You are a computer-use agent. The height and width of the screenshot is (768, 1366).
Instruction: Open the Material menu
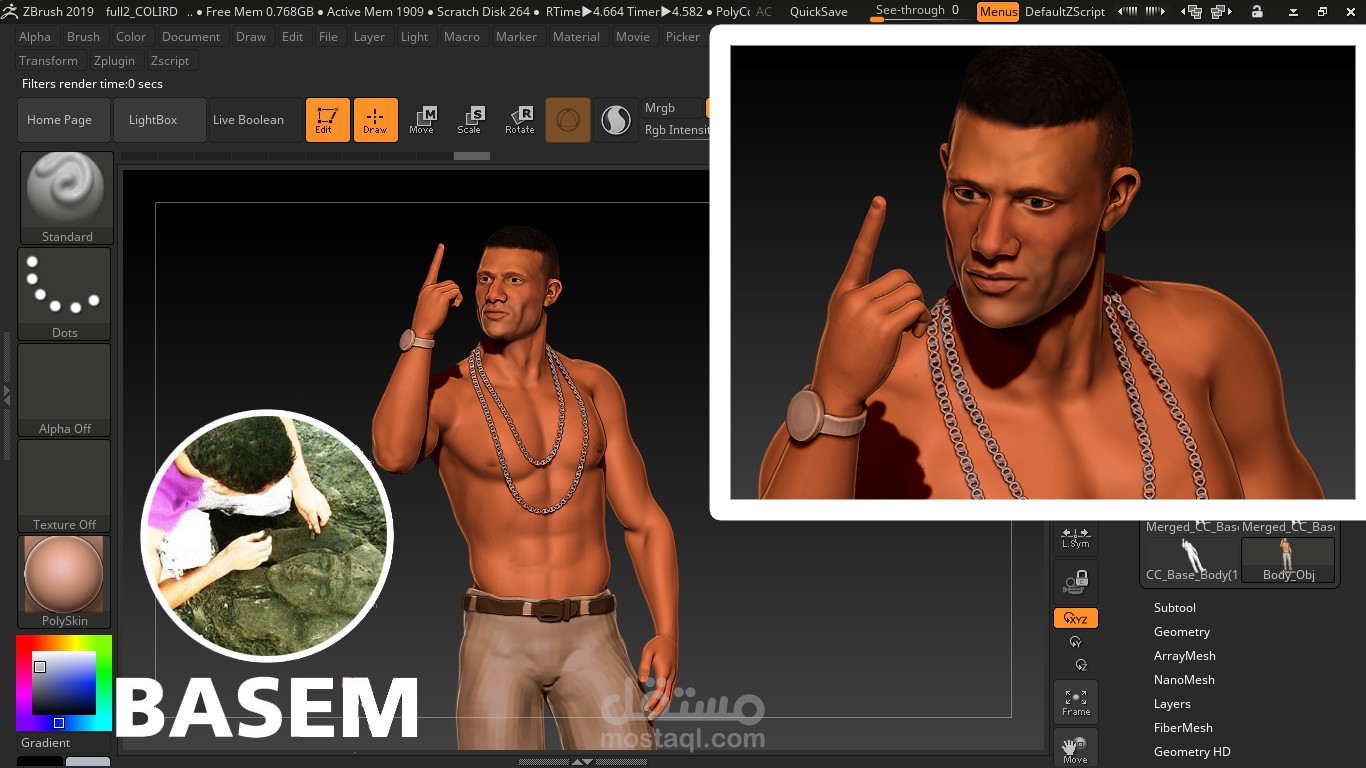(576, 37)
